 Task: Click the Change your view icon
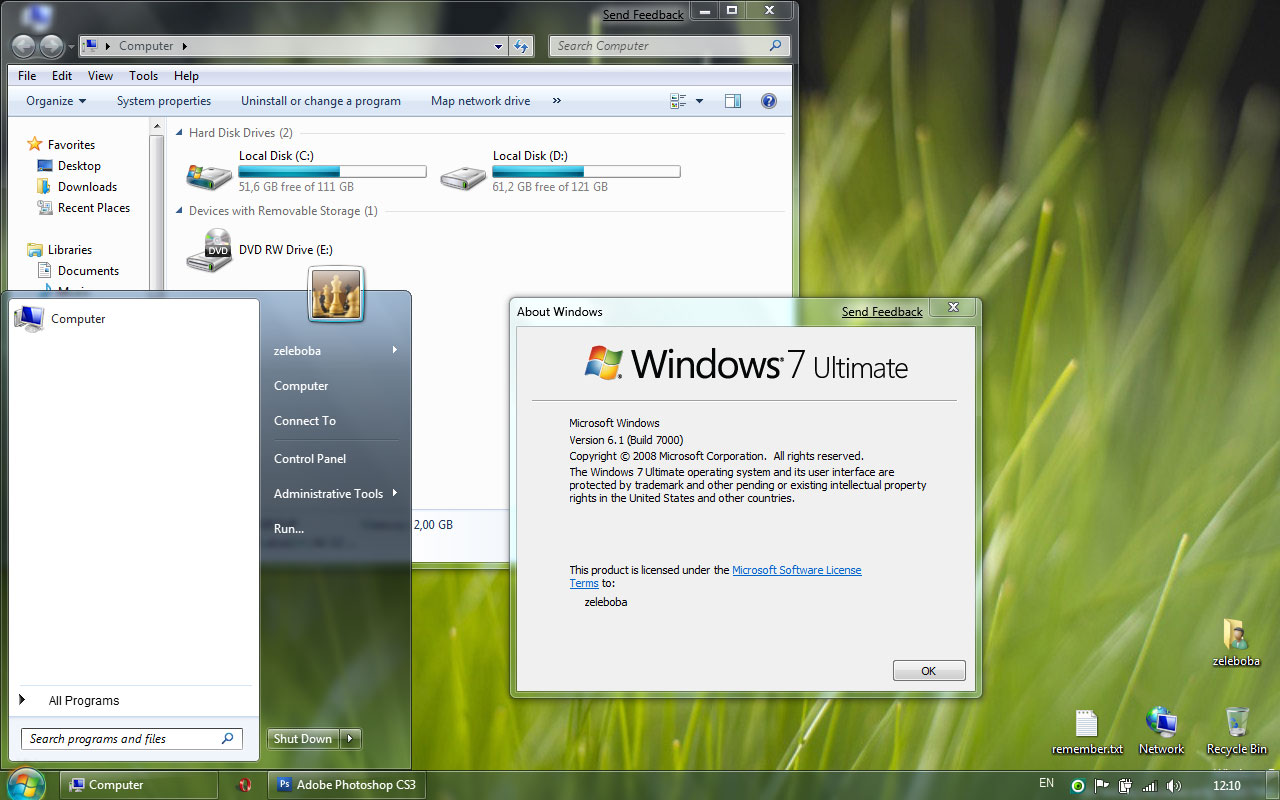click(x=678, y=101)
